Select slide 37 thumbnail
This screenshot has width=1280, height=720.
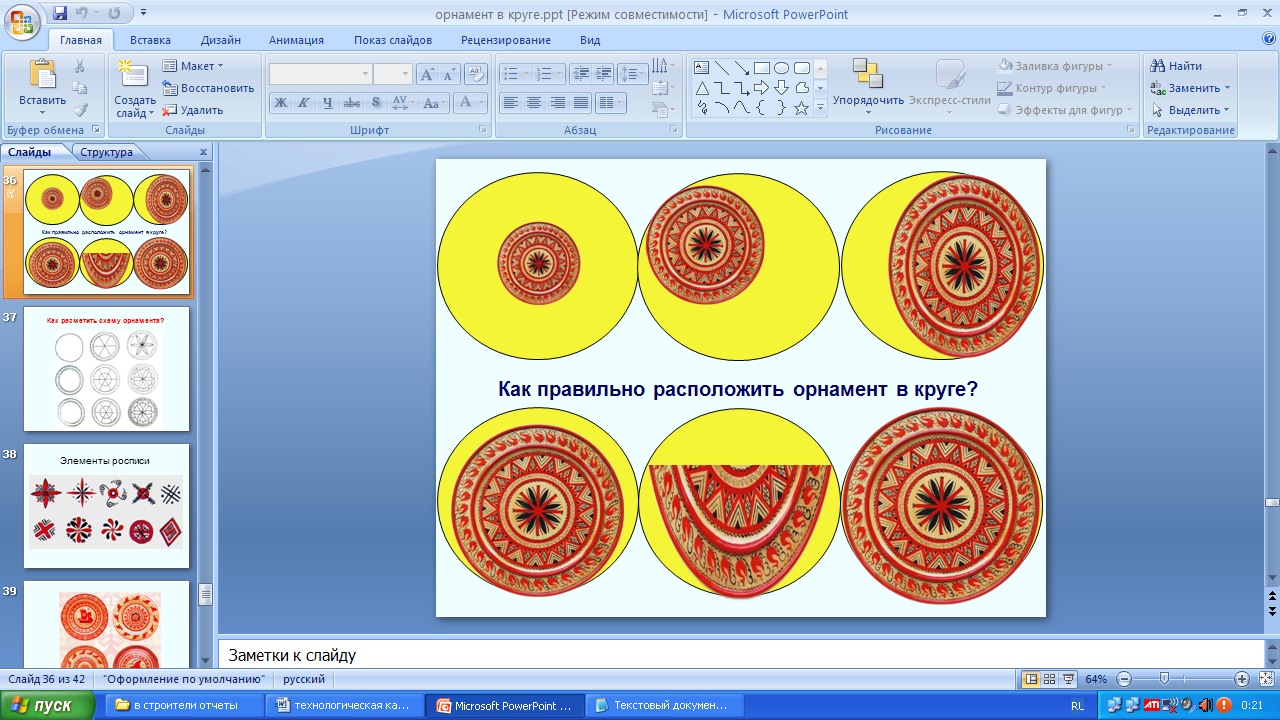(x=106, y=369)
